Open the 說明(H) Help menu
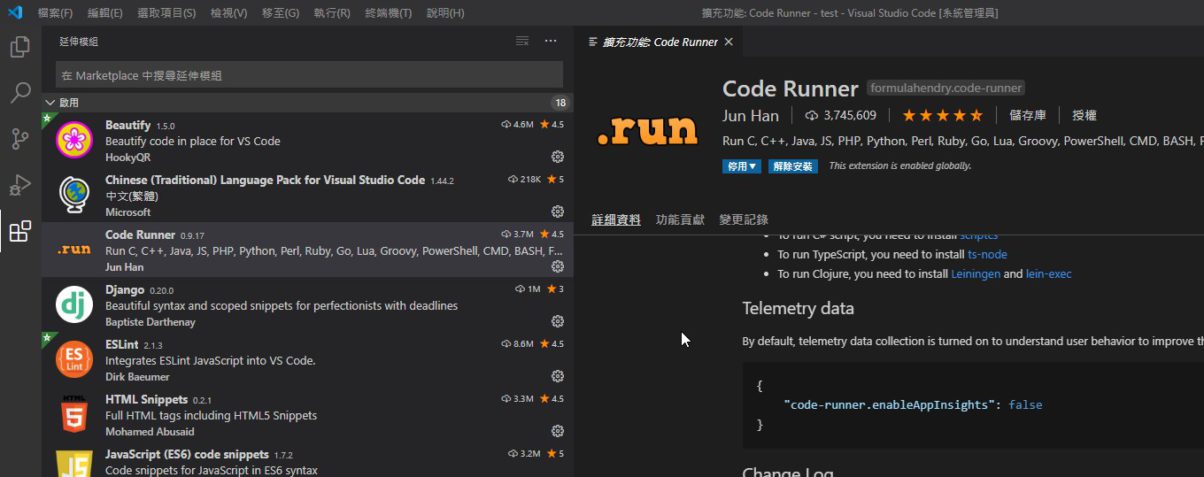The image size is (1204, 477). click(x=445, y=13)
